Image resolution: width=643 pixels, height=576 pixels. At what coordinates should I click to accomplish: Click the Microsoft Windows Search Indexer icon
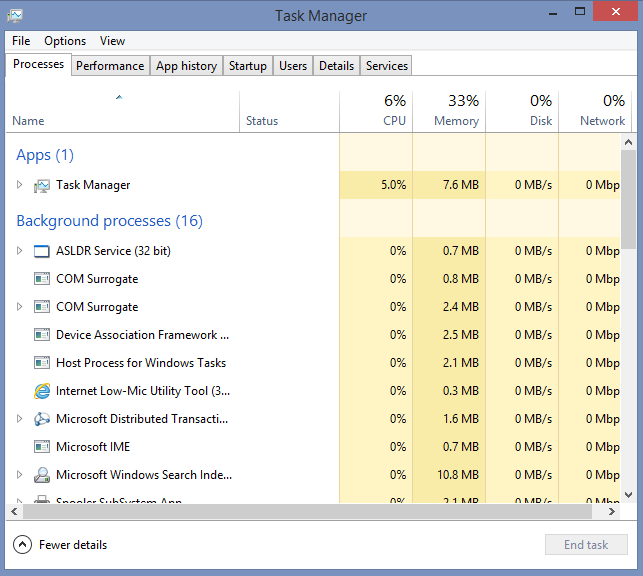coord(42,475)
